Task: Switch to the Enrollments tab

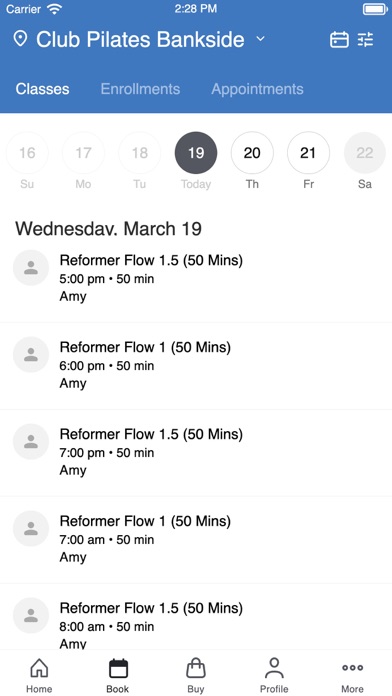Action: click(x=140, y=89)
